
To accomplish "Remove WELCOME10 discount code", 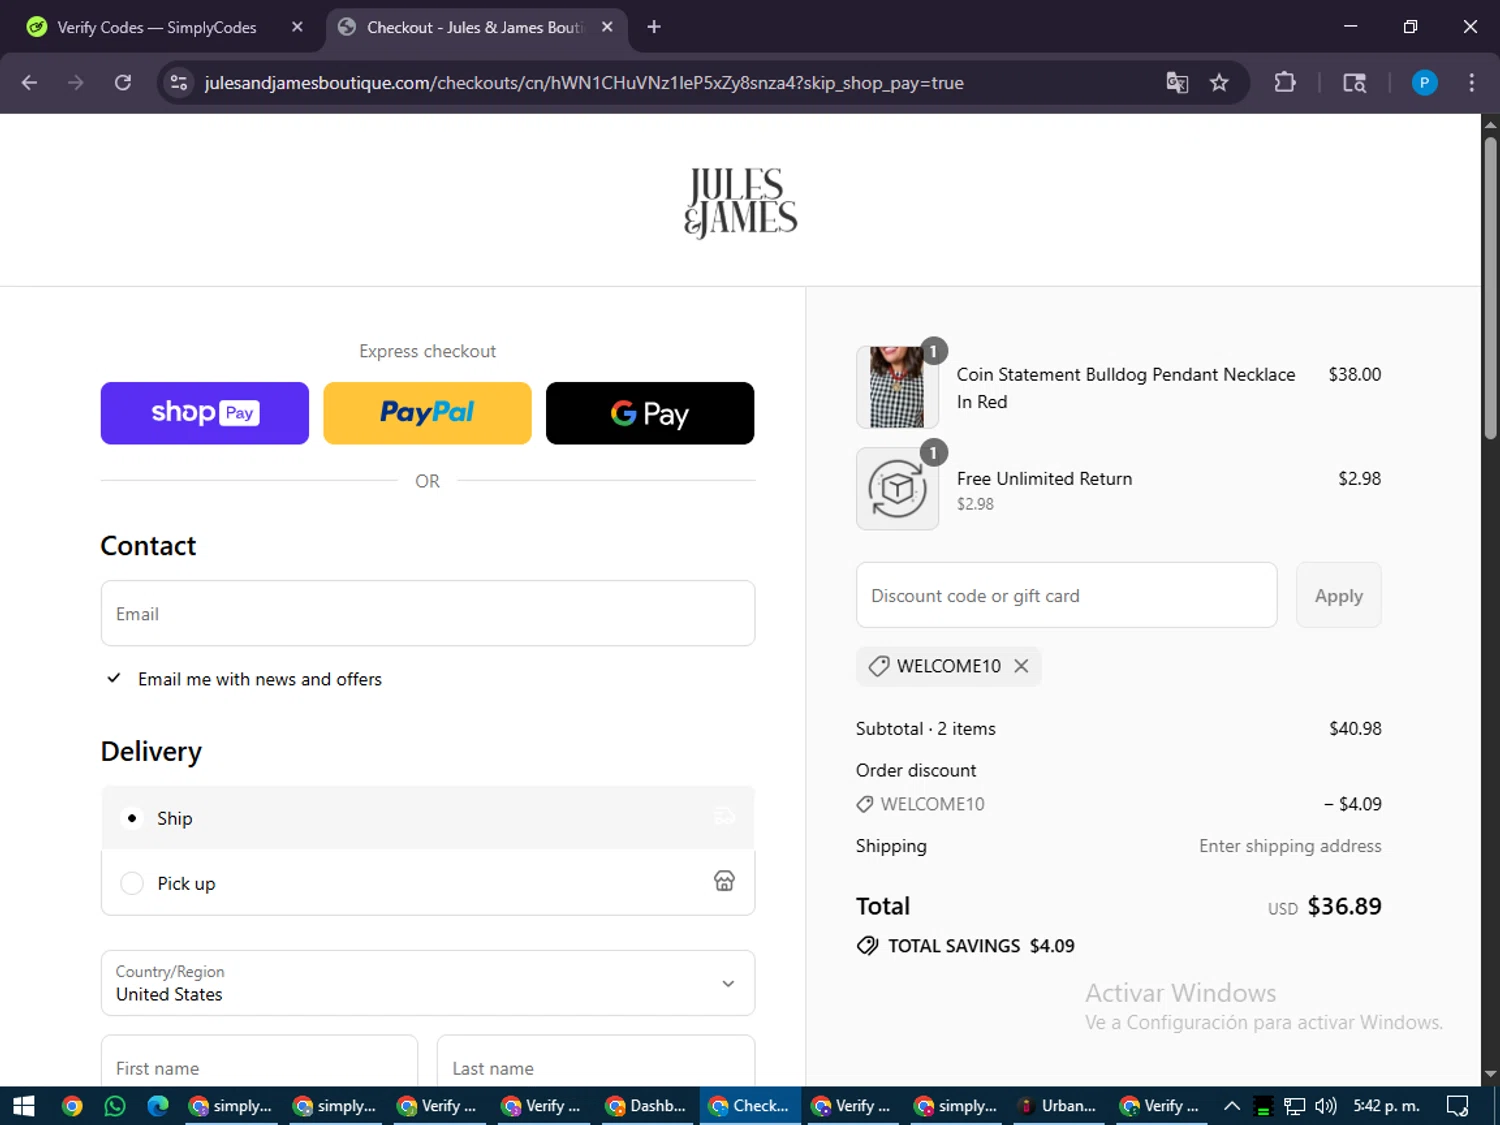I will [x=1021, y=666].
